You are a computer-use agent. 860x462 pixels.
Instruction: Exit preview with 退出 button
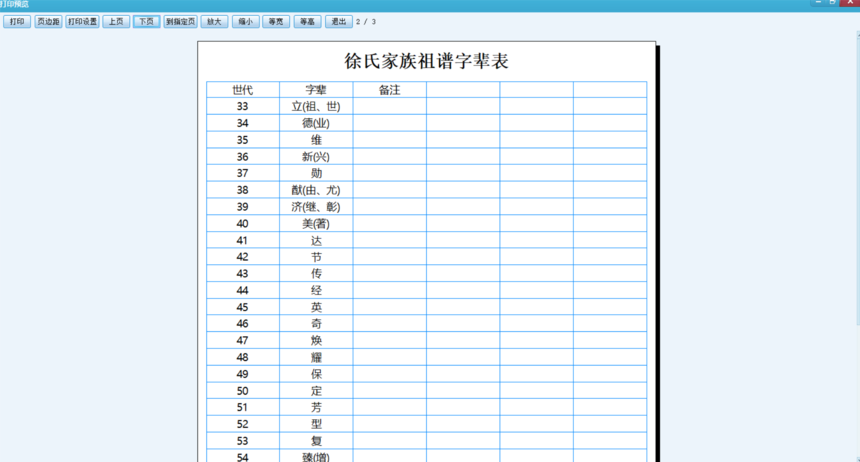(x=338, y=22)
